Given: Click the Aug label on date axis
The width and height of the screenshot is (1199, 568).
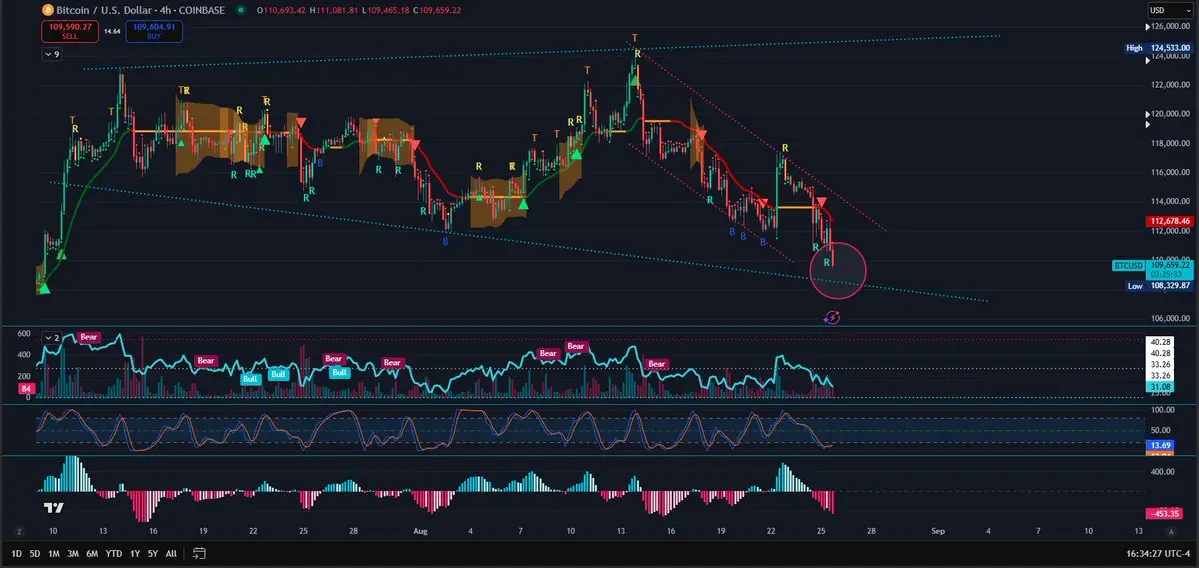Looking at the screenshot, I should (420, 531).
